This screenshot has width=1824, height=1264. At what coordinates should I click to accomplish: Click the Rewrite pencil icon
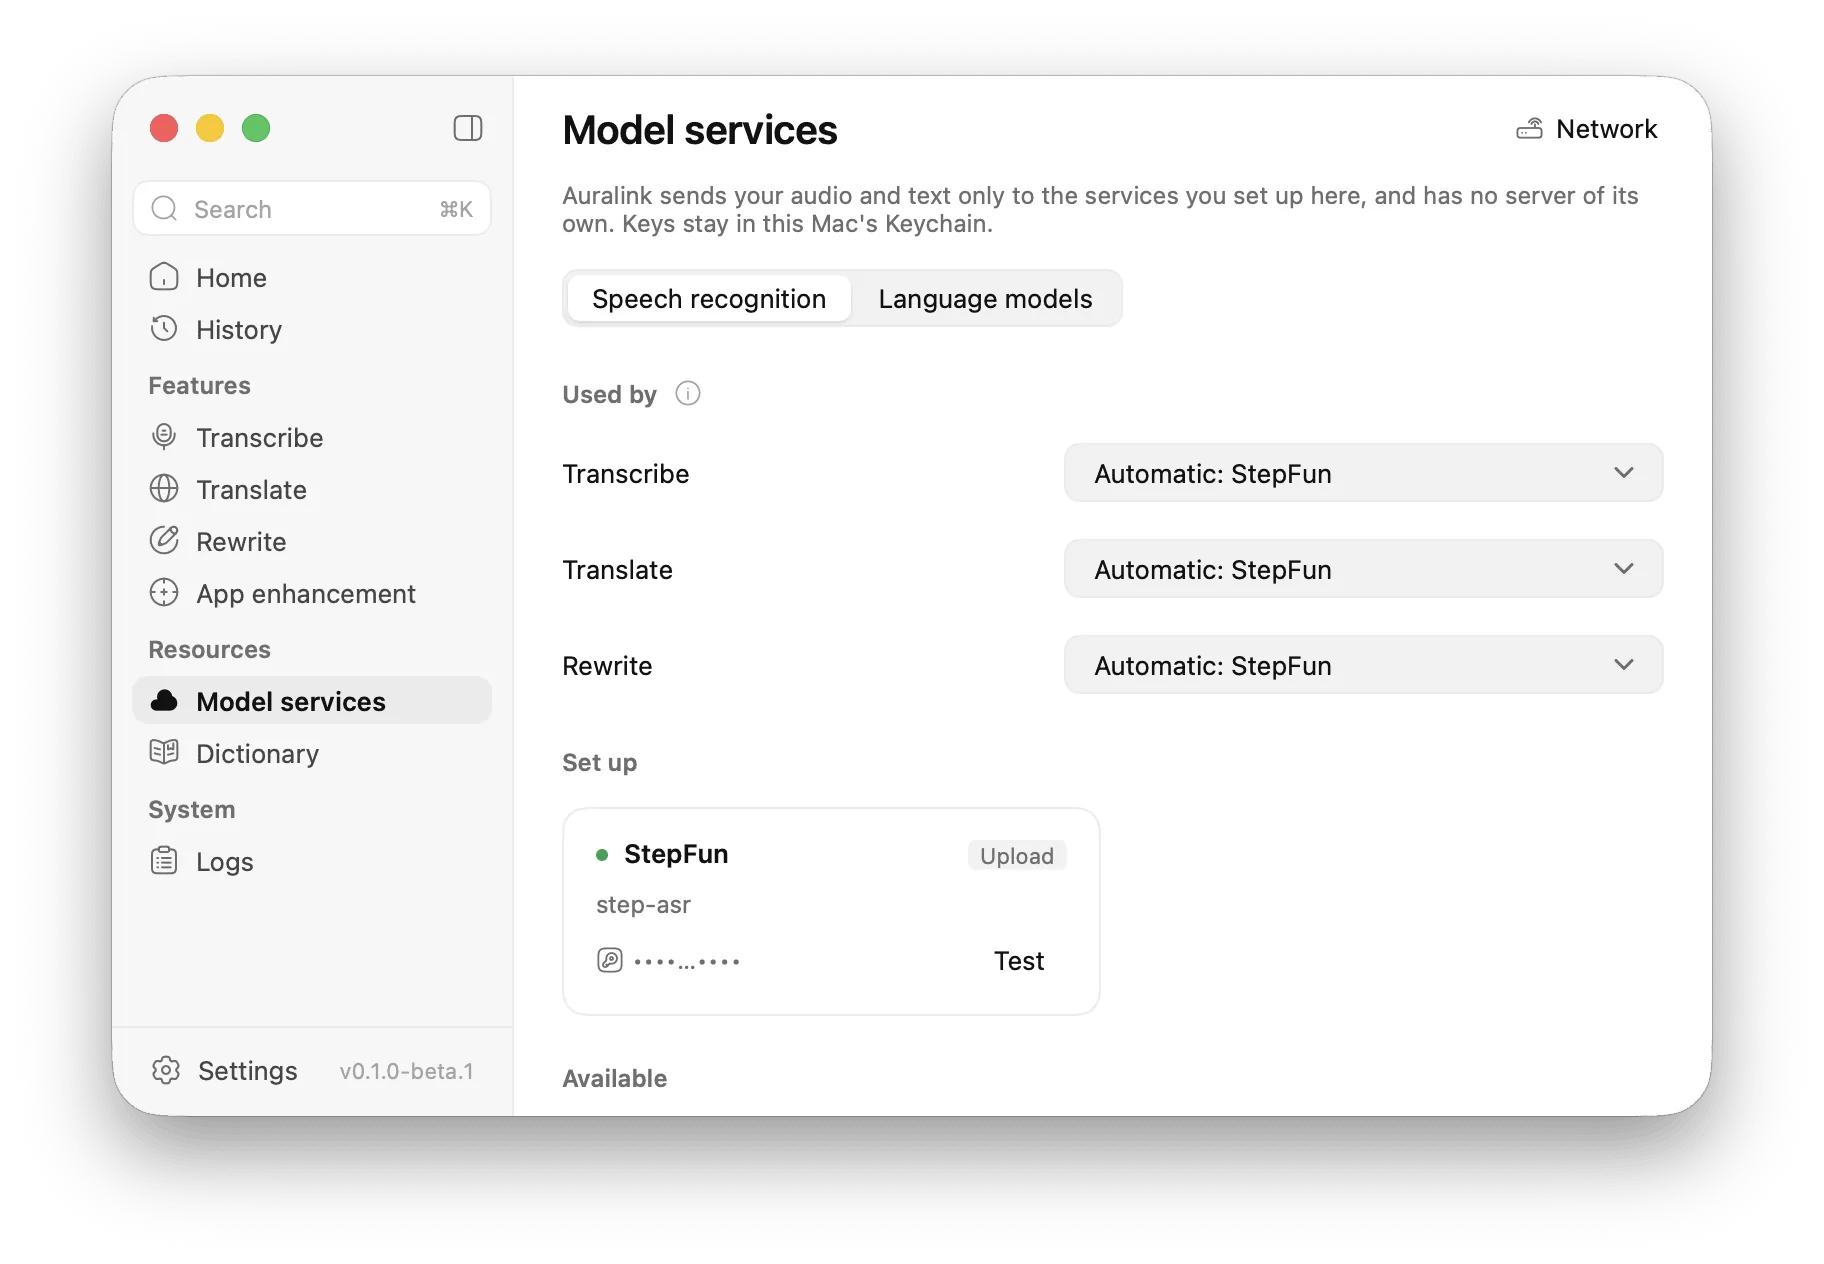point(164,541)
